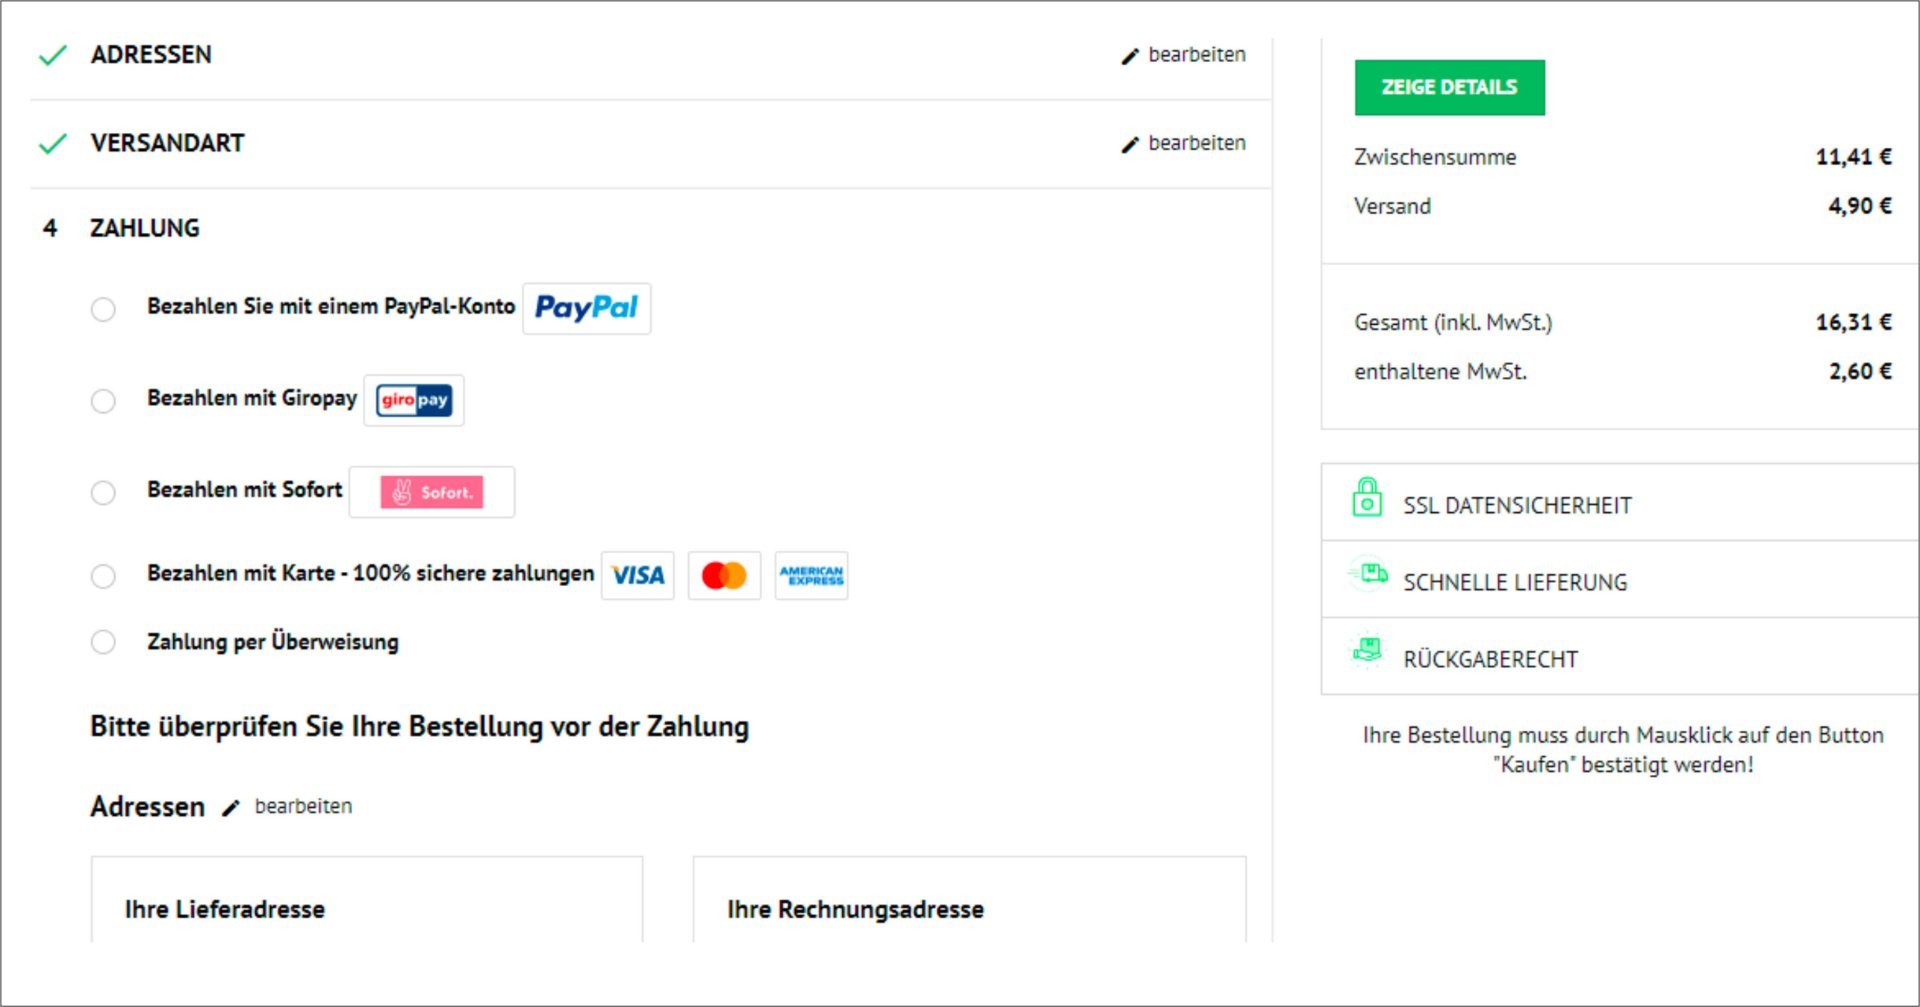Choose the Giropay payment radio button
The height and width of the screenshot is (1007, 1920).
pos(103,401)
